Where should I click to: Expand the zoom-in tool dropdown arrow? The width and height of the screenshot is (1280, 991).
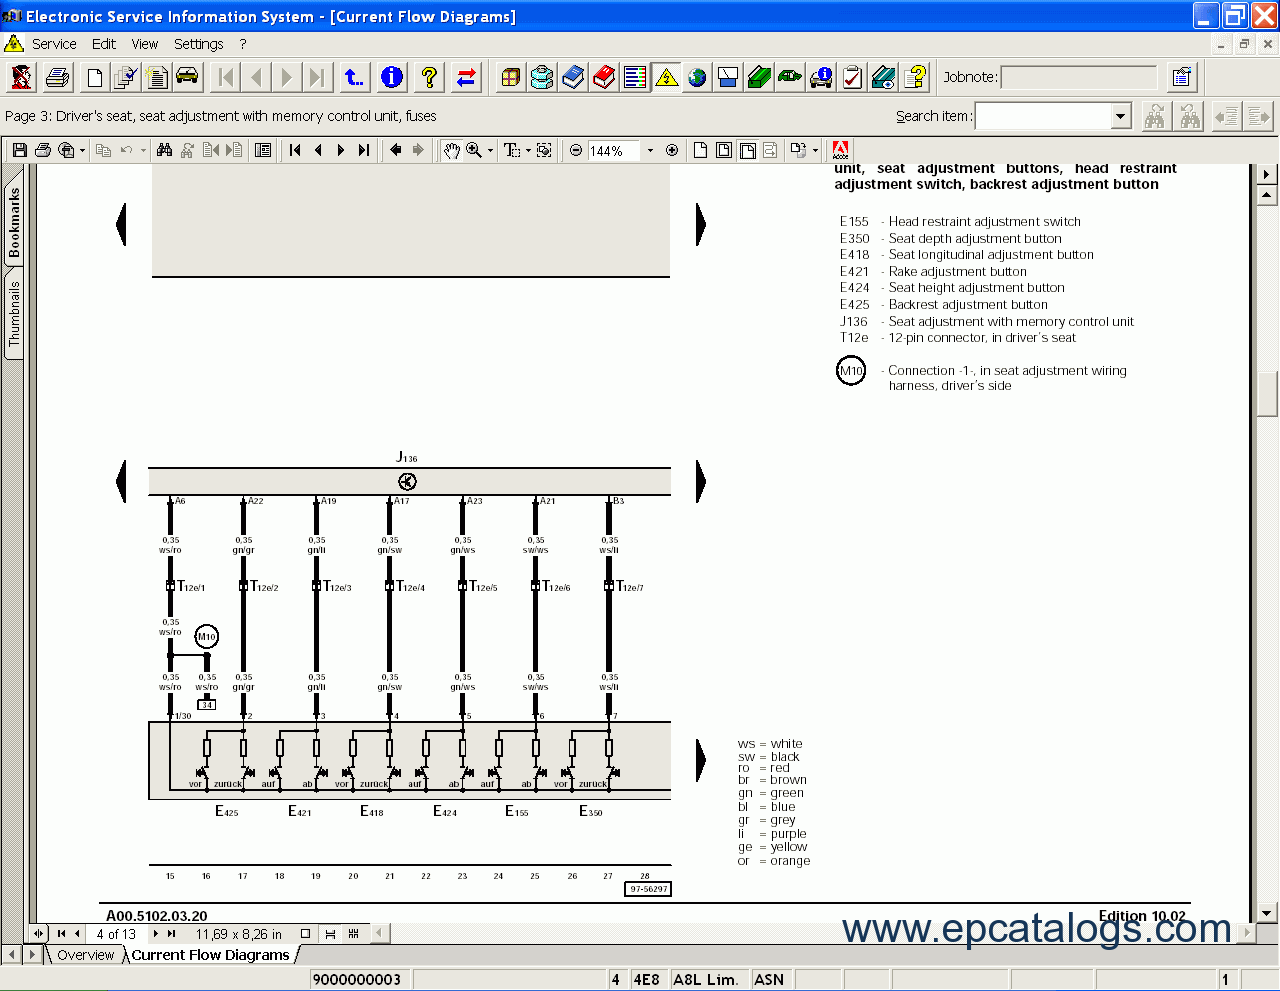(490, 150)
